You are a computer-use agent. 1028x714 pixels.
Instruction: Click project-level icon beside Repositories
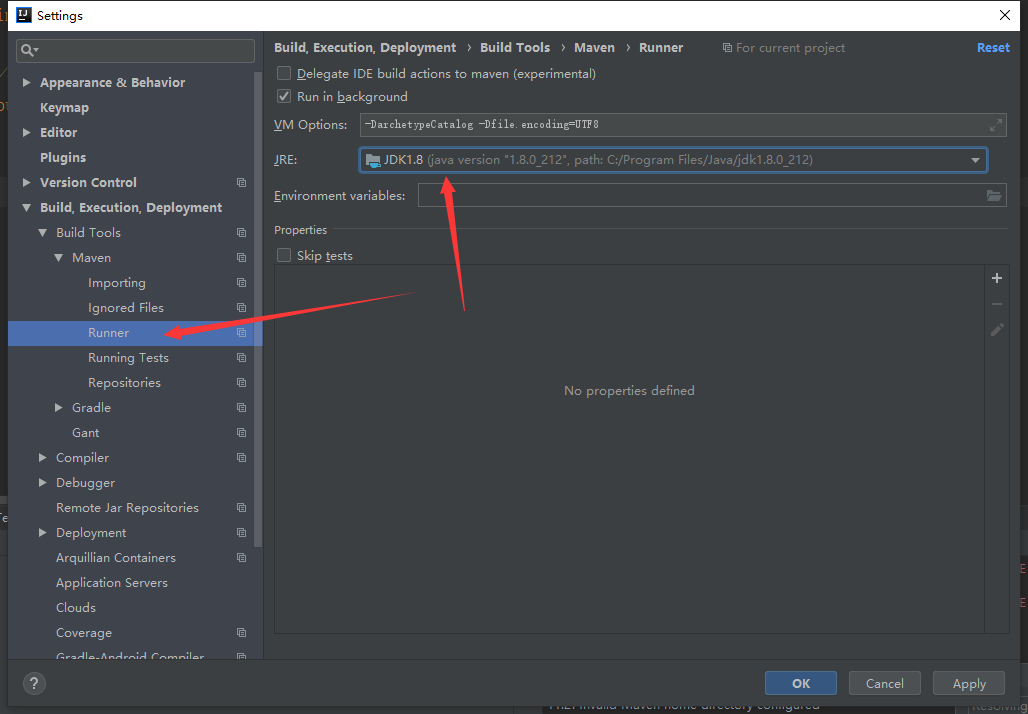241,382
